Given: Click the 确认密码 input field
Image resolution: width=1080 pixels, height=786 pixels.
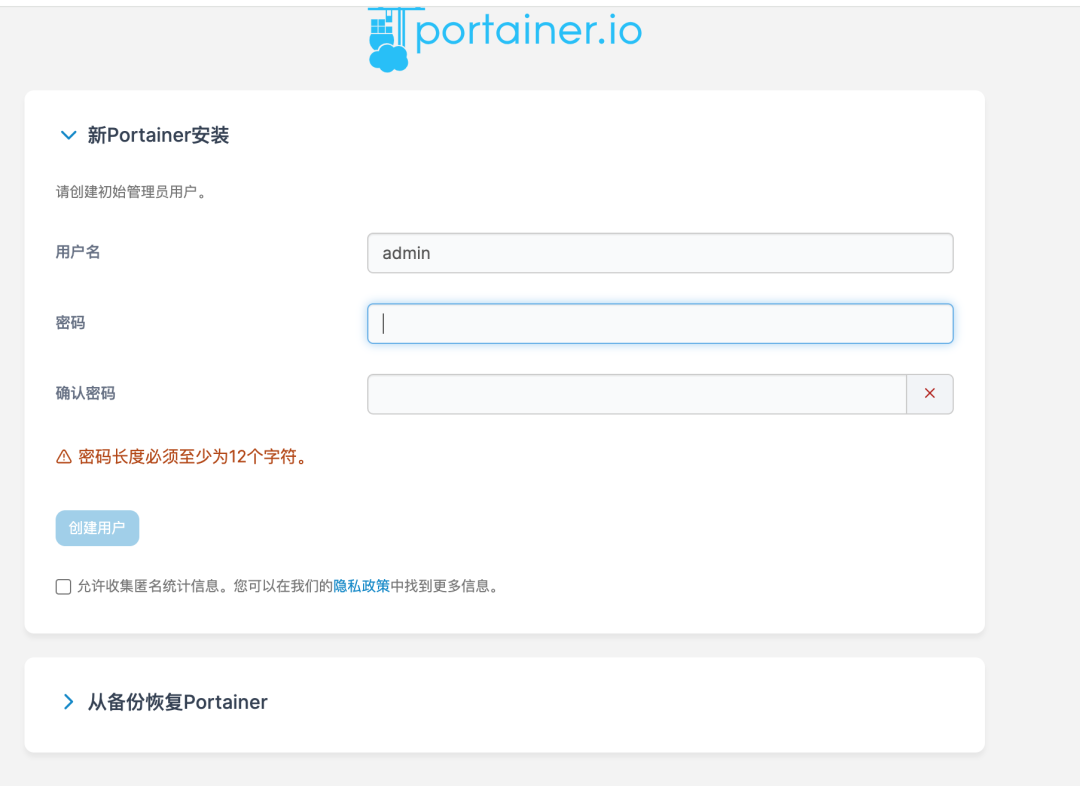Looking at the screenshot, I should [636, 394].
